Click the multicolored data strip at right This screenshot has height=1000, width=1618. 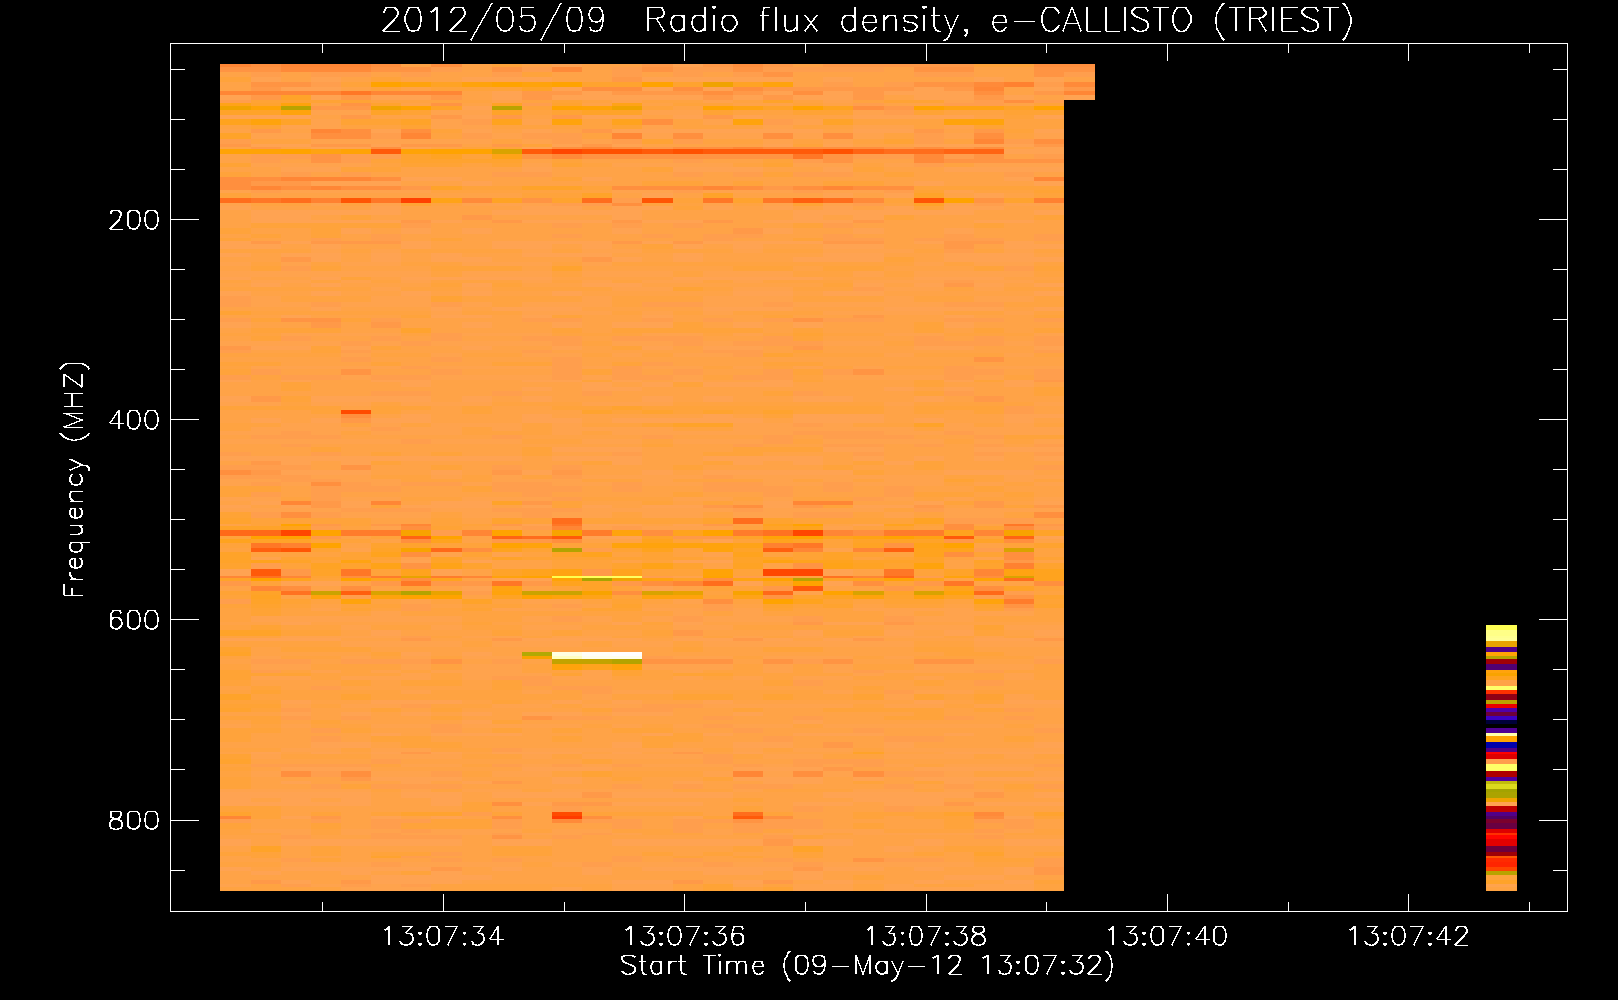coord(1501,758)
